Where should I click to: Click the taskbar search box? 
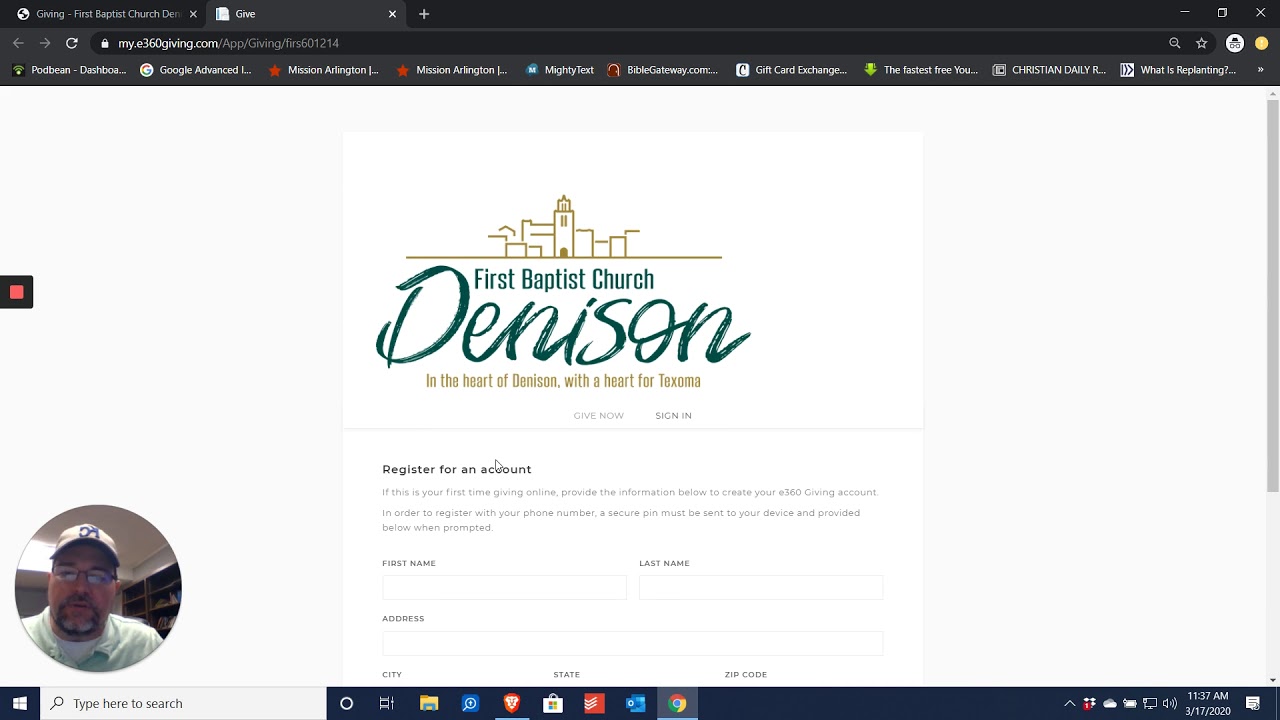pos(183,703)
